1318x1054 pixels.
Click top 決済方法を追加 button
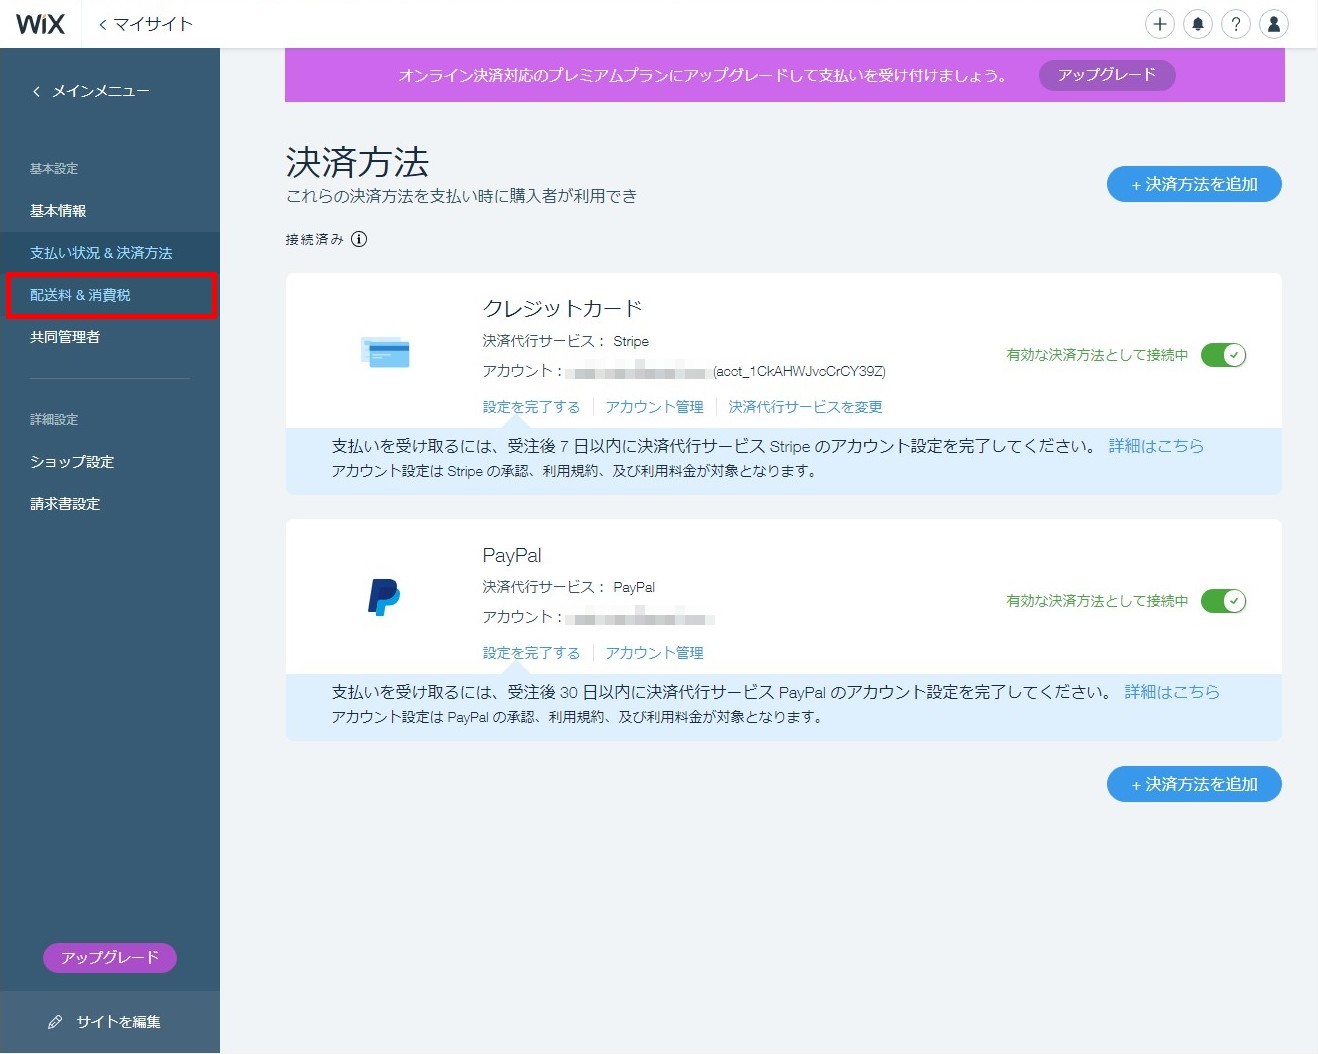[1194, 184]
